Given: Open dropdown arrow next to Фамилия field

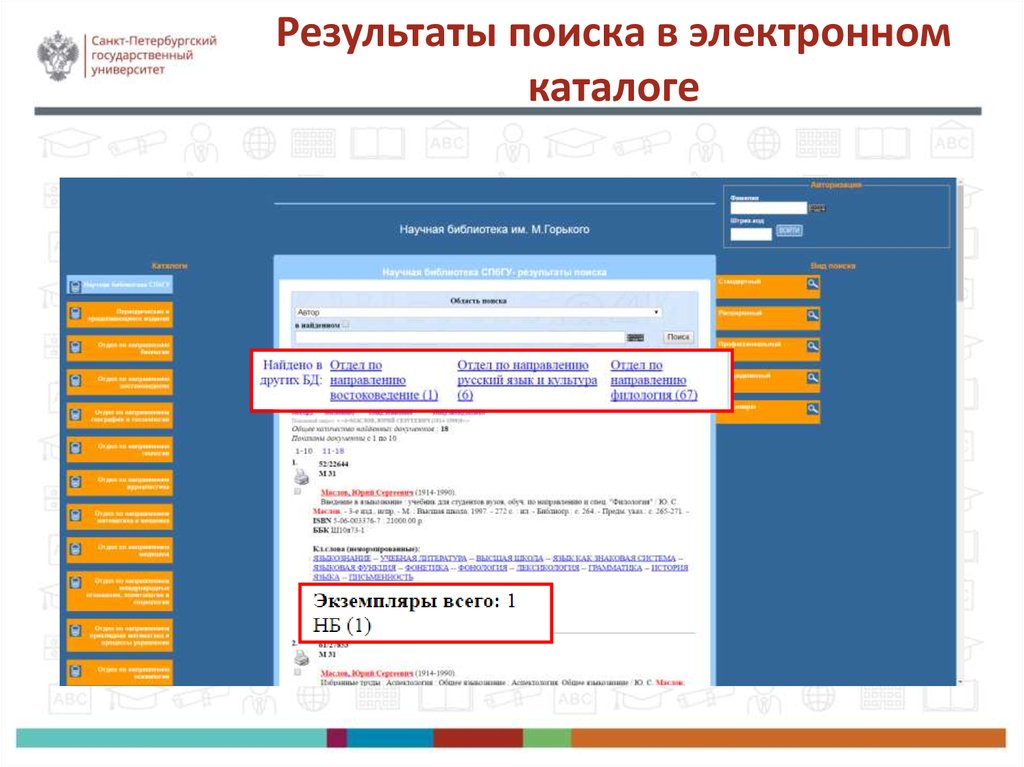Looking at the screenshot, I should pyautogui.click(x=817, y=208).
